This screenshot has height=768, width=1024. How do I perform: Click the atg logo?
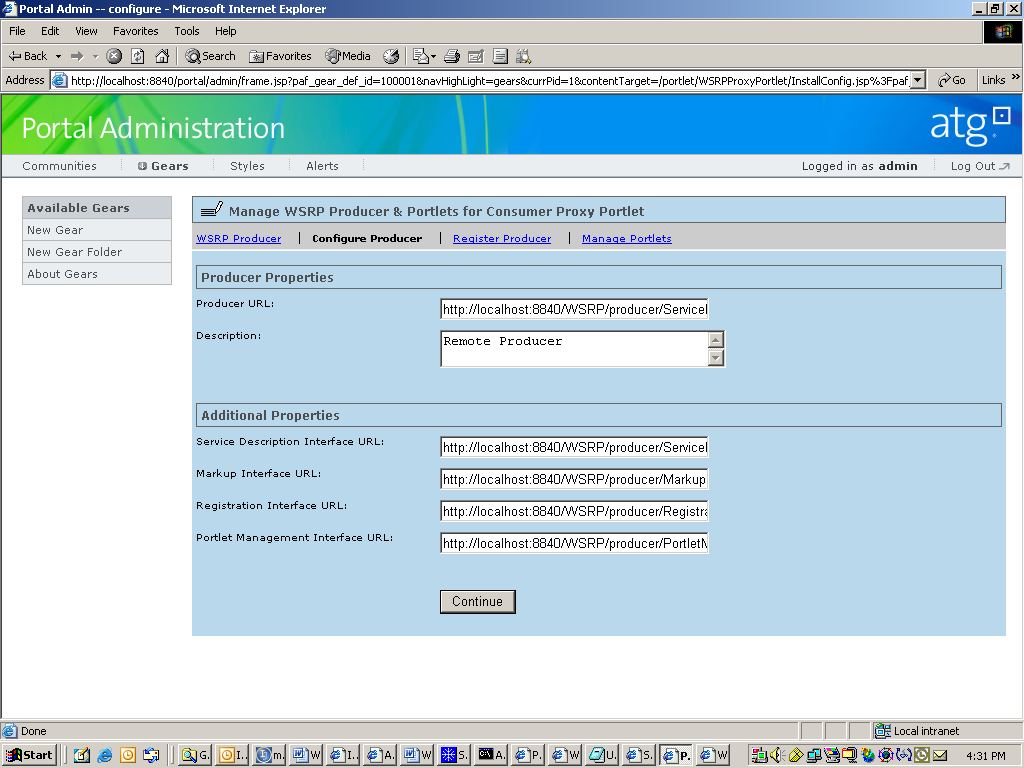[970, 125]
